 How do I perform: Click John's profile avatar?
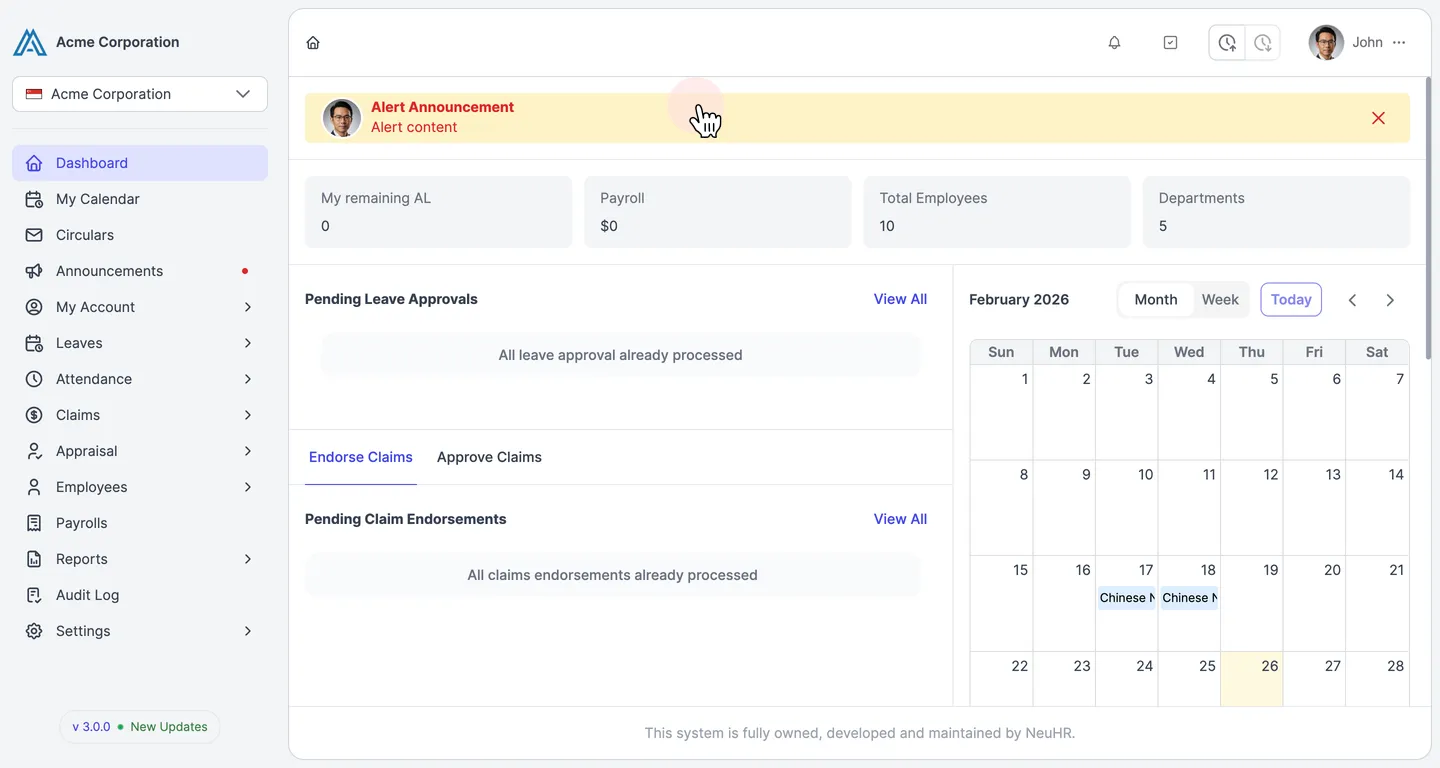1326,43
